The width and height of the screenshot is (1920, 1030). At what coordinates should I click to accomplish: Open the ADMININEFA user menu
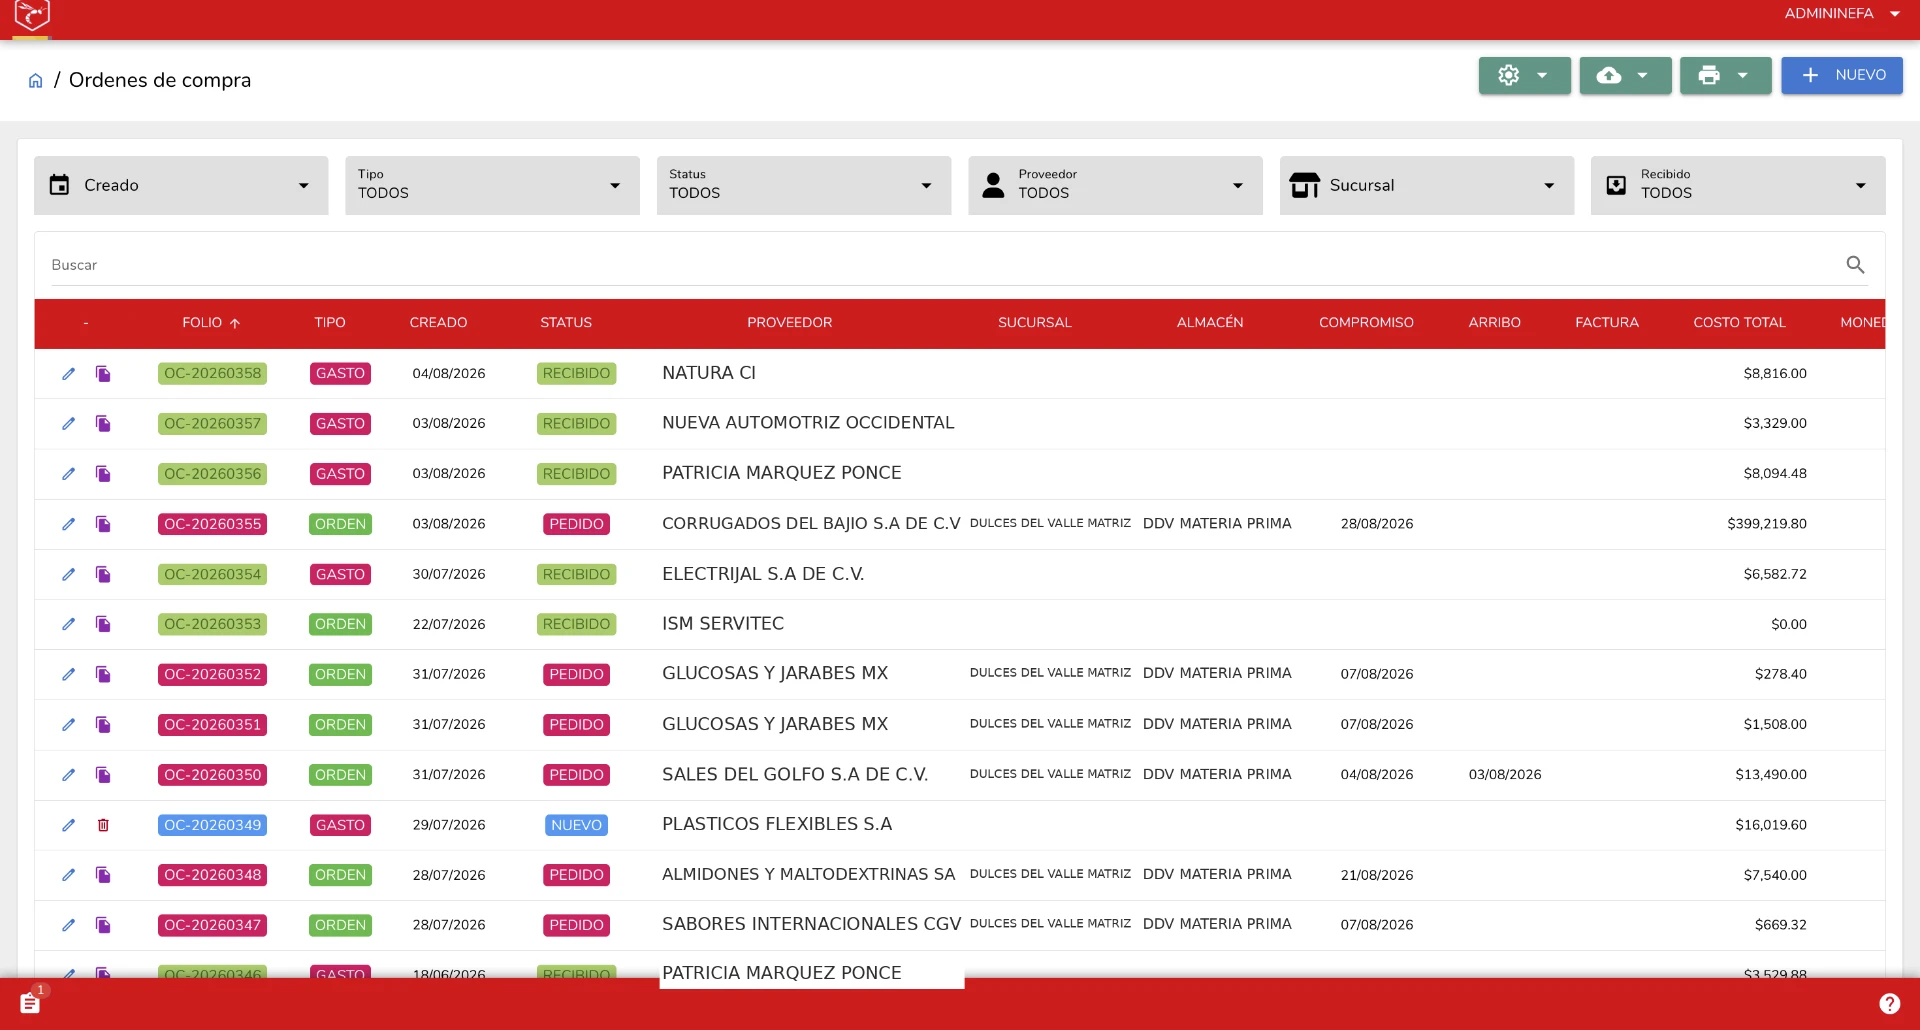[1841, 14]
